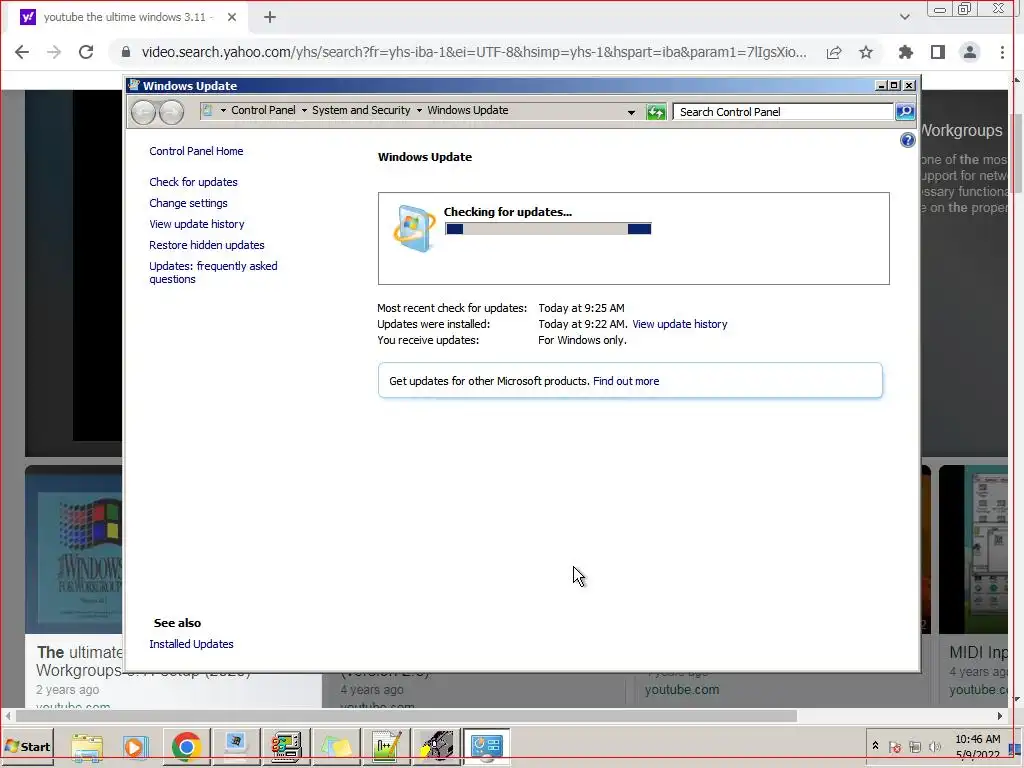Open Windows Explorer from taskbar
1024x768 pixels.
(x=86, y=746)
